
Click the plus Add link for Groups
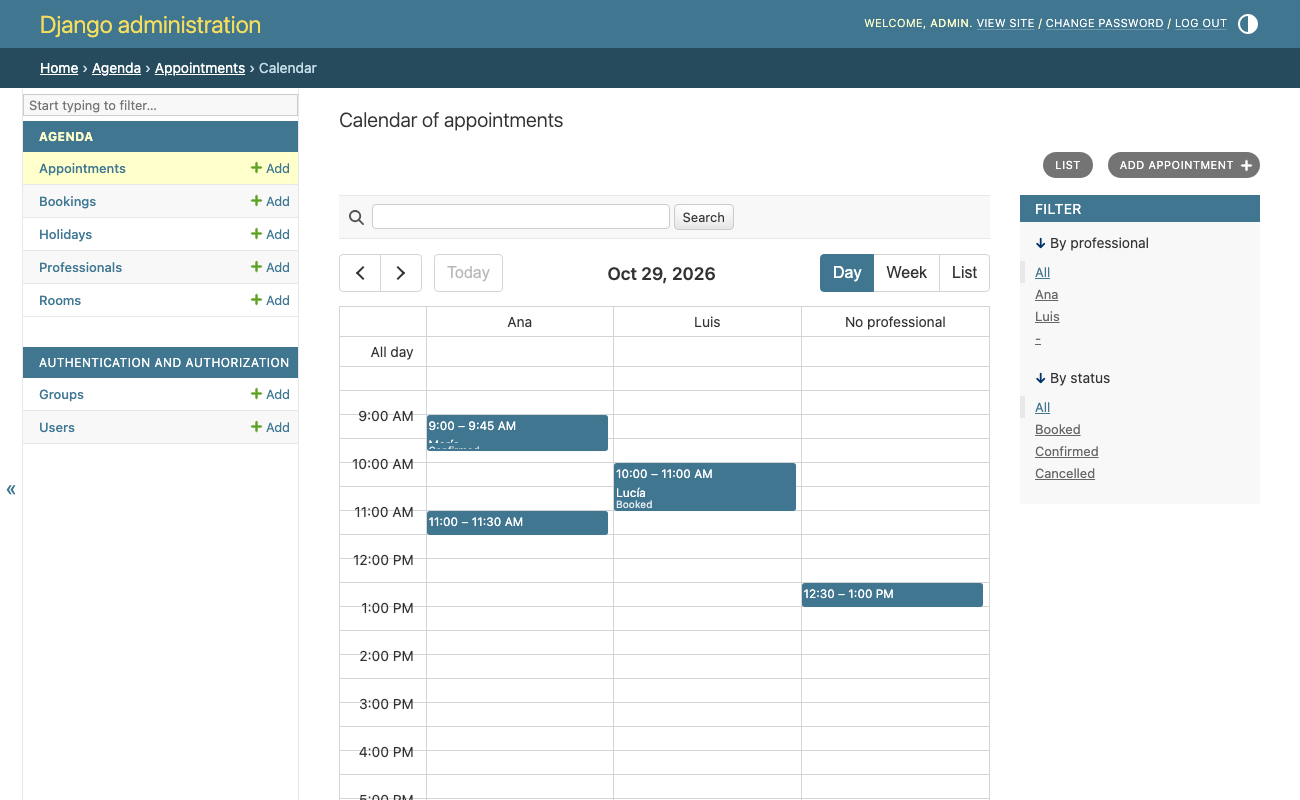[x=270, y=394]
